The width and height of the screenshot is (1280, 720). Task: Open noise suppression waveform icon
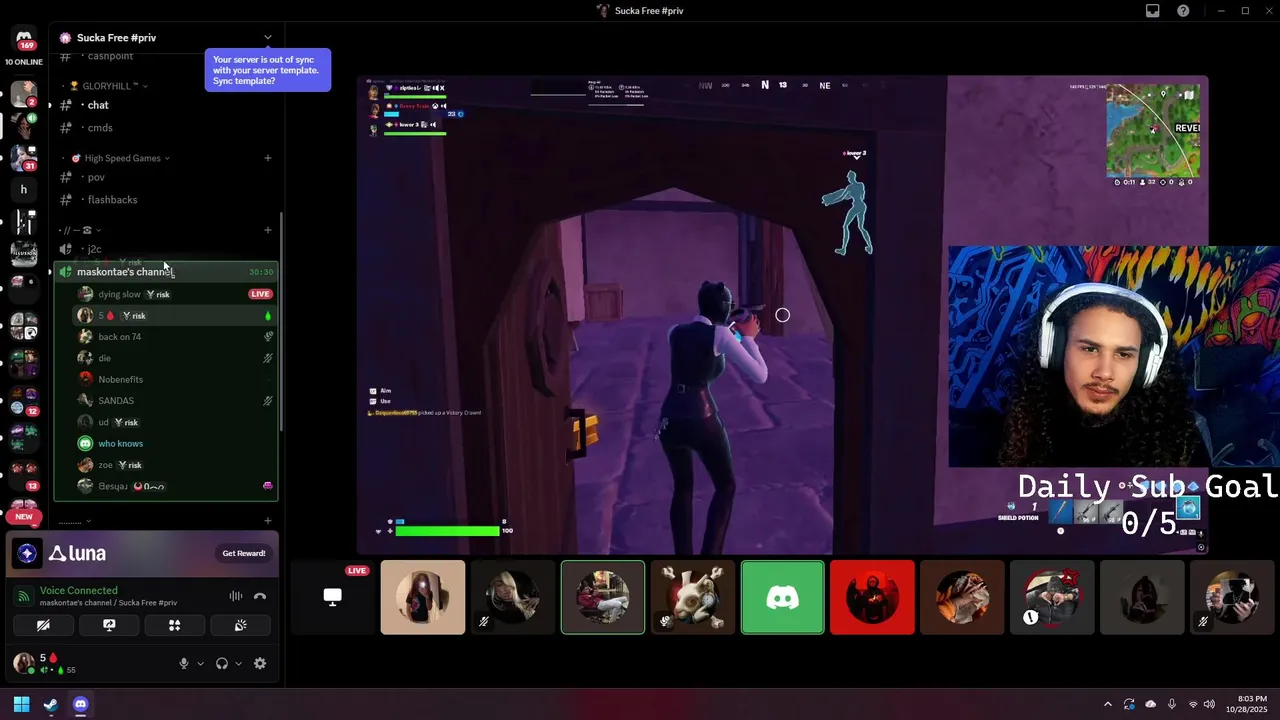click(236, 596)
